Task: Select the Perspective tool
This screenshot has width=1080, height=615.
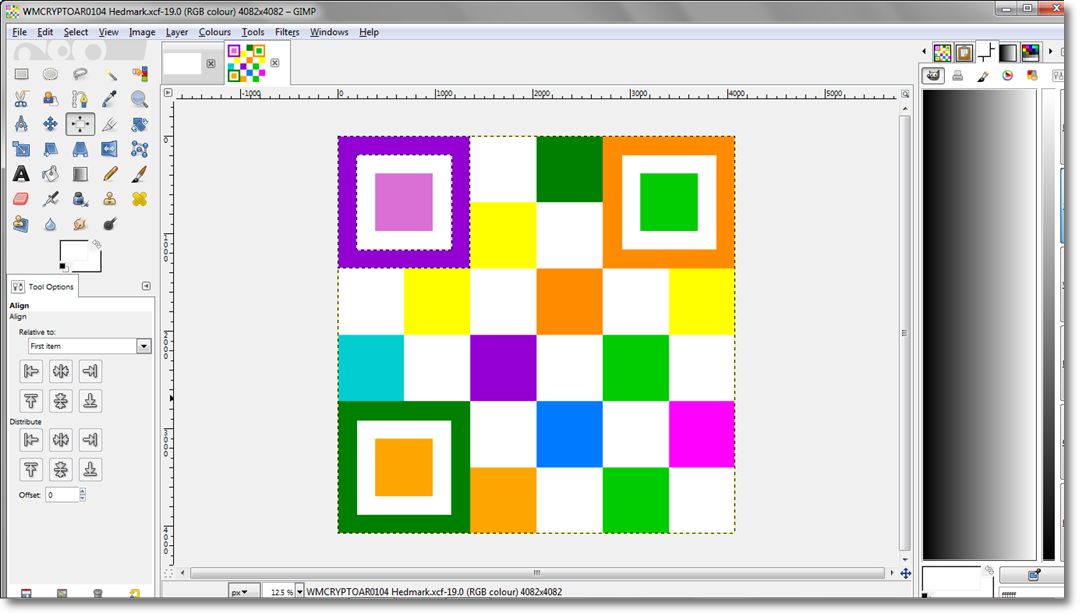Action: click(x=80, y=149)
